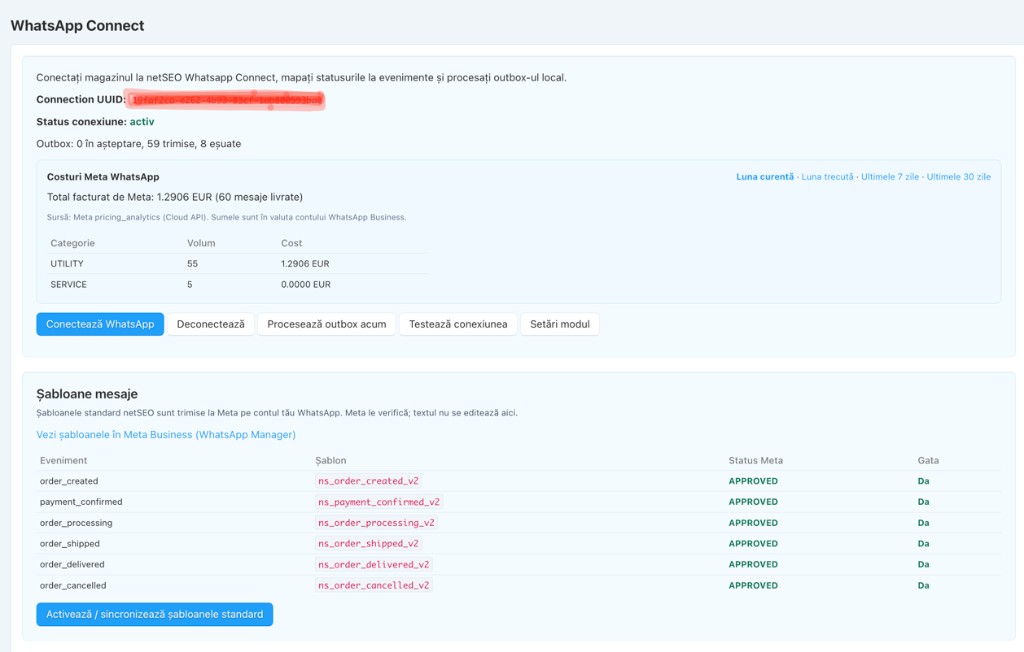Select the Luna curentă period filter

[x=765, y=177]
